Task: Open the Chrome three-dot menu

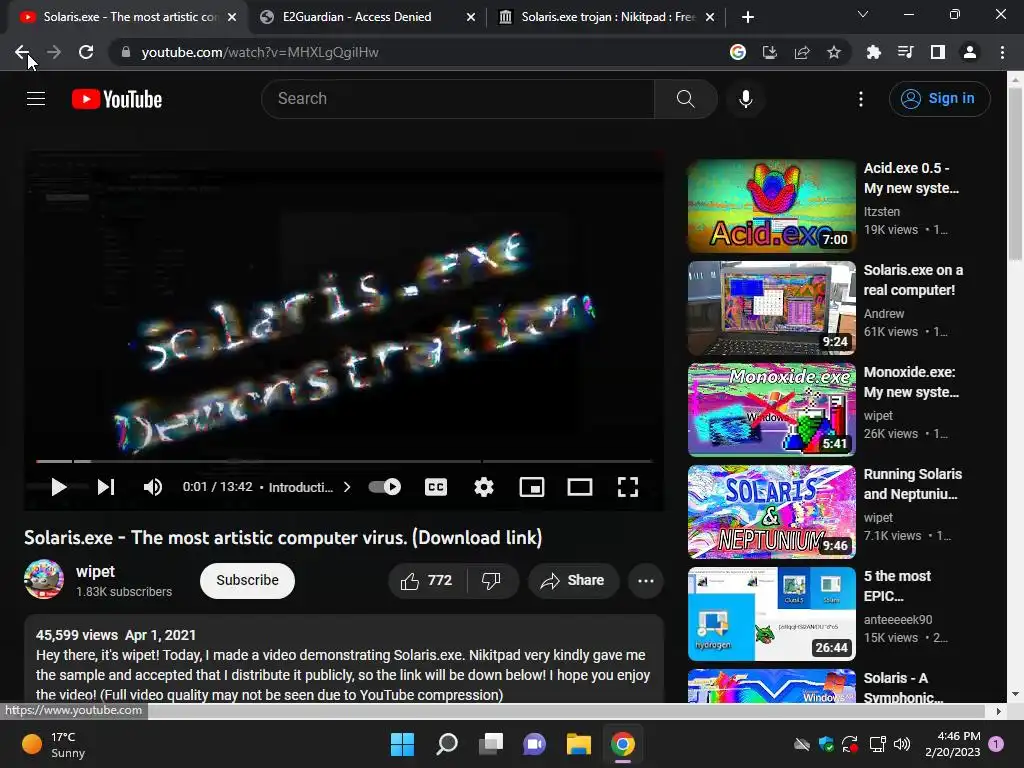Action: coord(1002,52)
